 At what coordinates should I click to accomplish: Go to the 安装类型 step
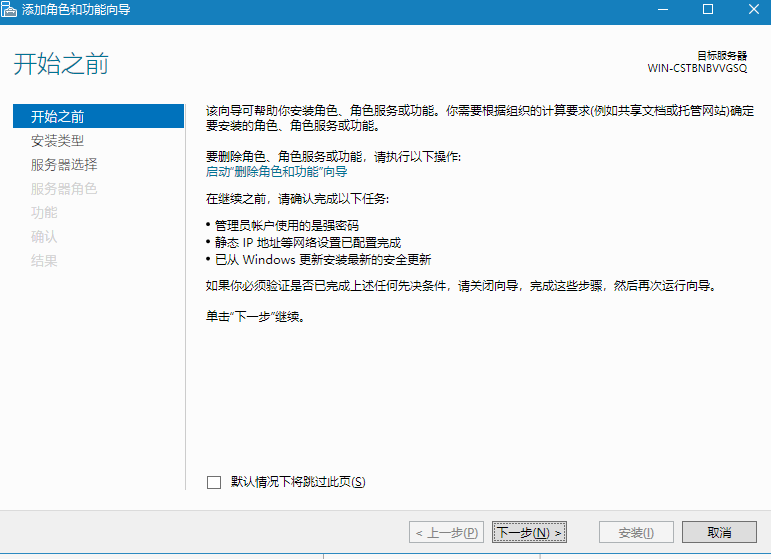tap(58, 141)
